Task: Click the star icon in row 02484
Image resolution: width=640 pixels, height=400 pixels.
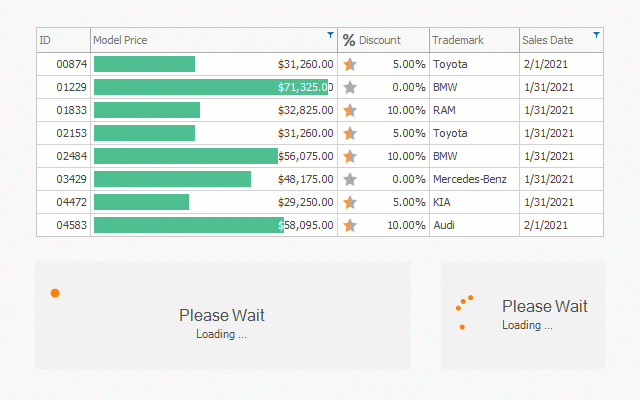Action: [x=350, y=156]
